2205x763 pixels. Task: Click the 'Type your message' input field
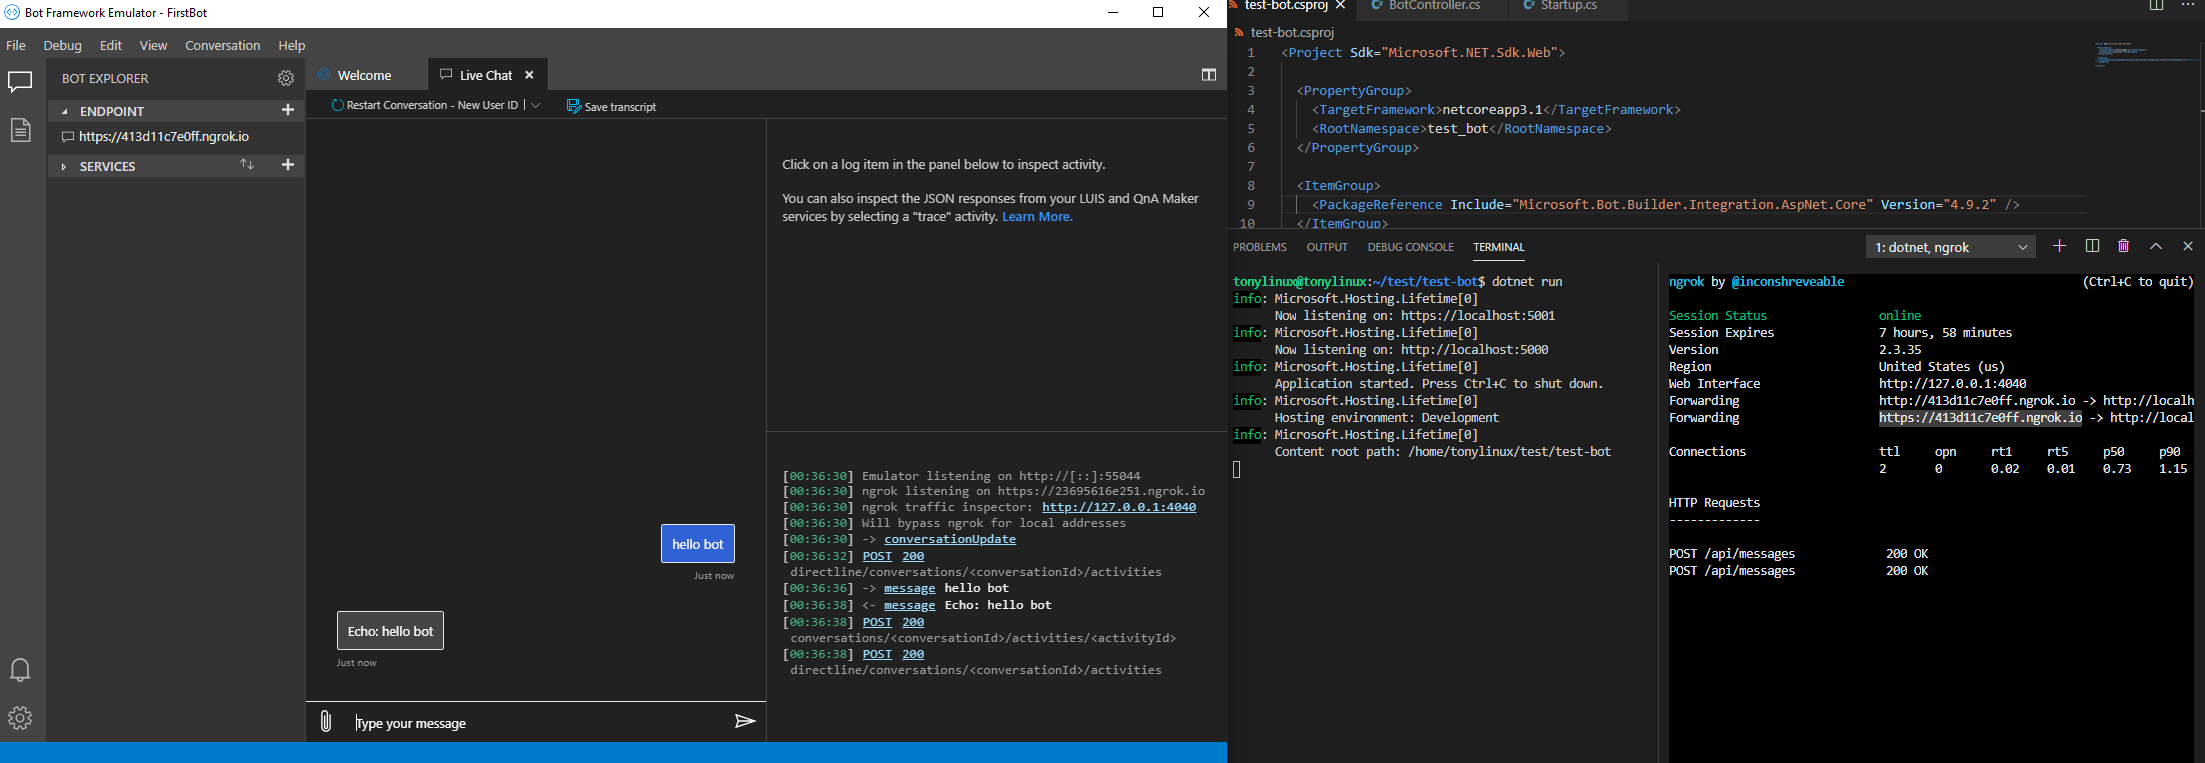540,723
